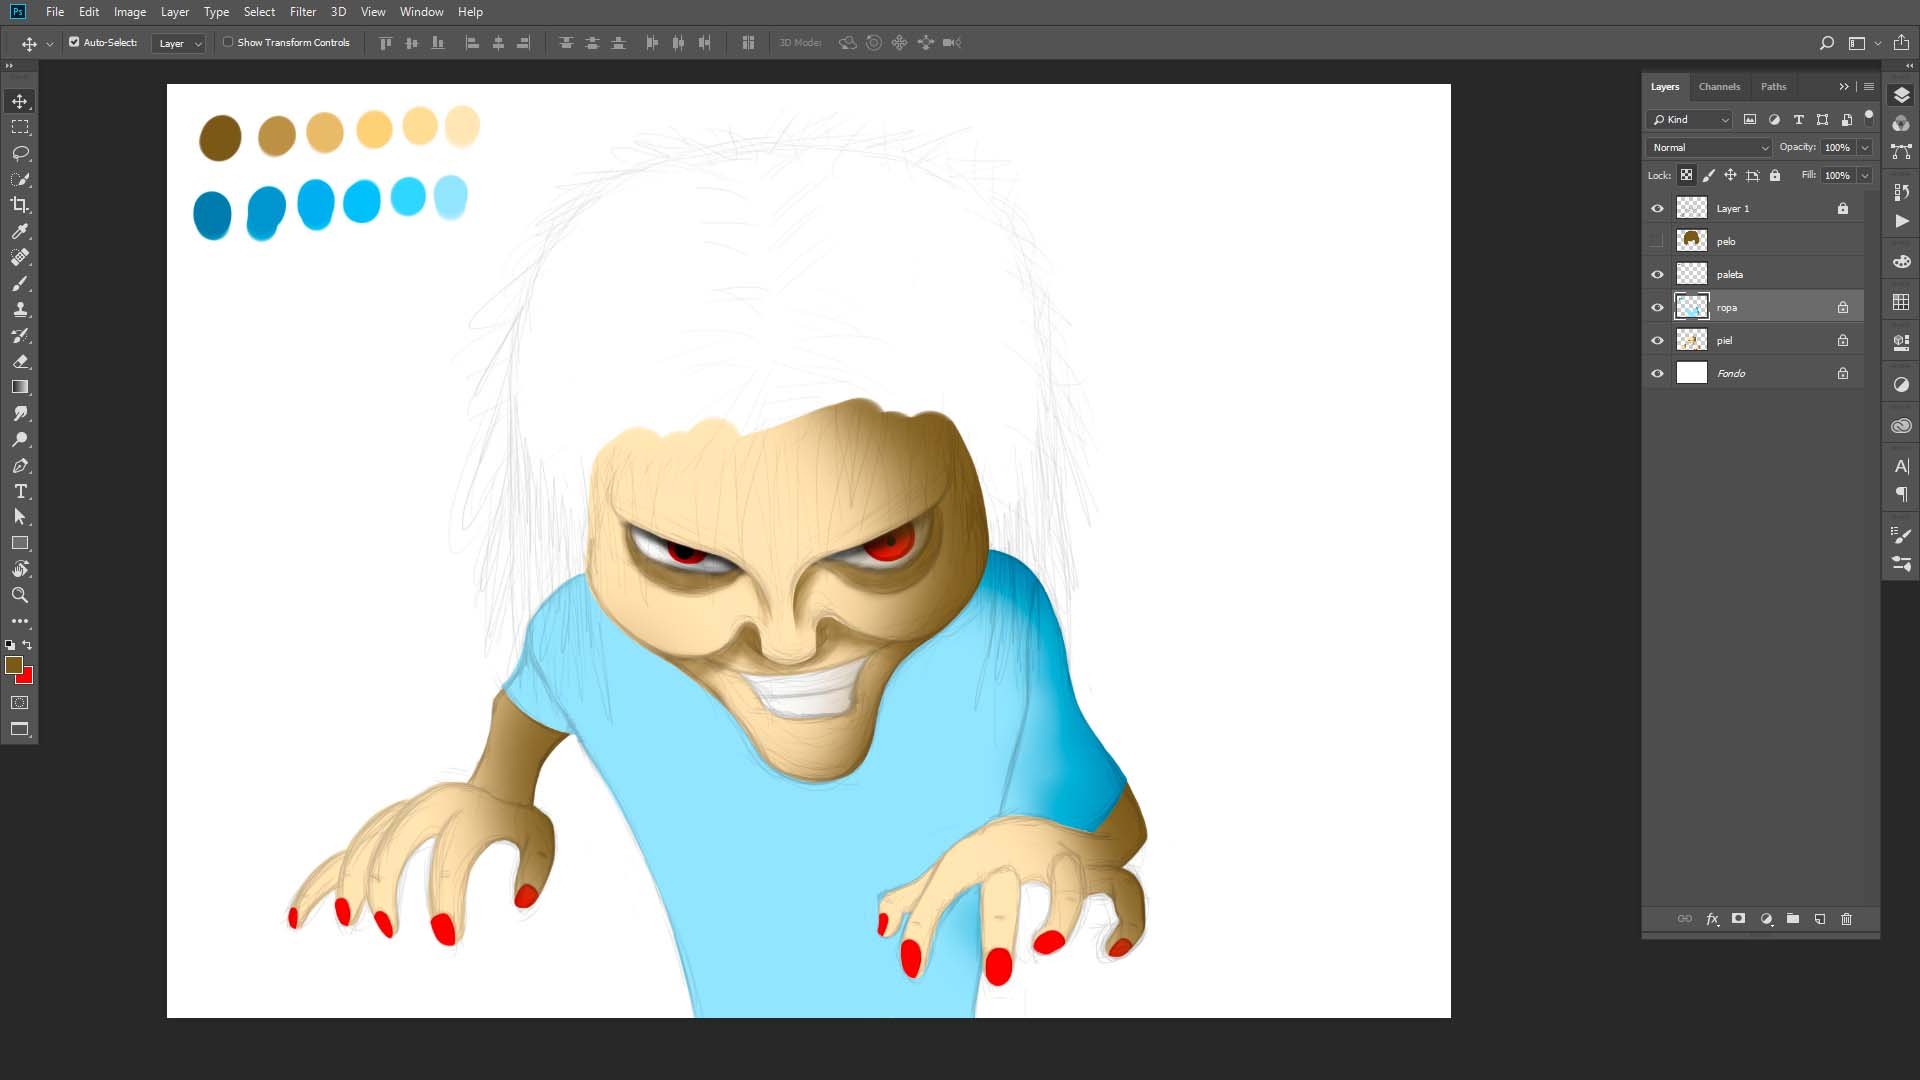Toggle the Auto-Select checkbox
The height and width of the screenshot is (1080, 1920).
[74, 42]
